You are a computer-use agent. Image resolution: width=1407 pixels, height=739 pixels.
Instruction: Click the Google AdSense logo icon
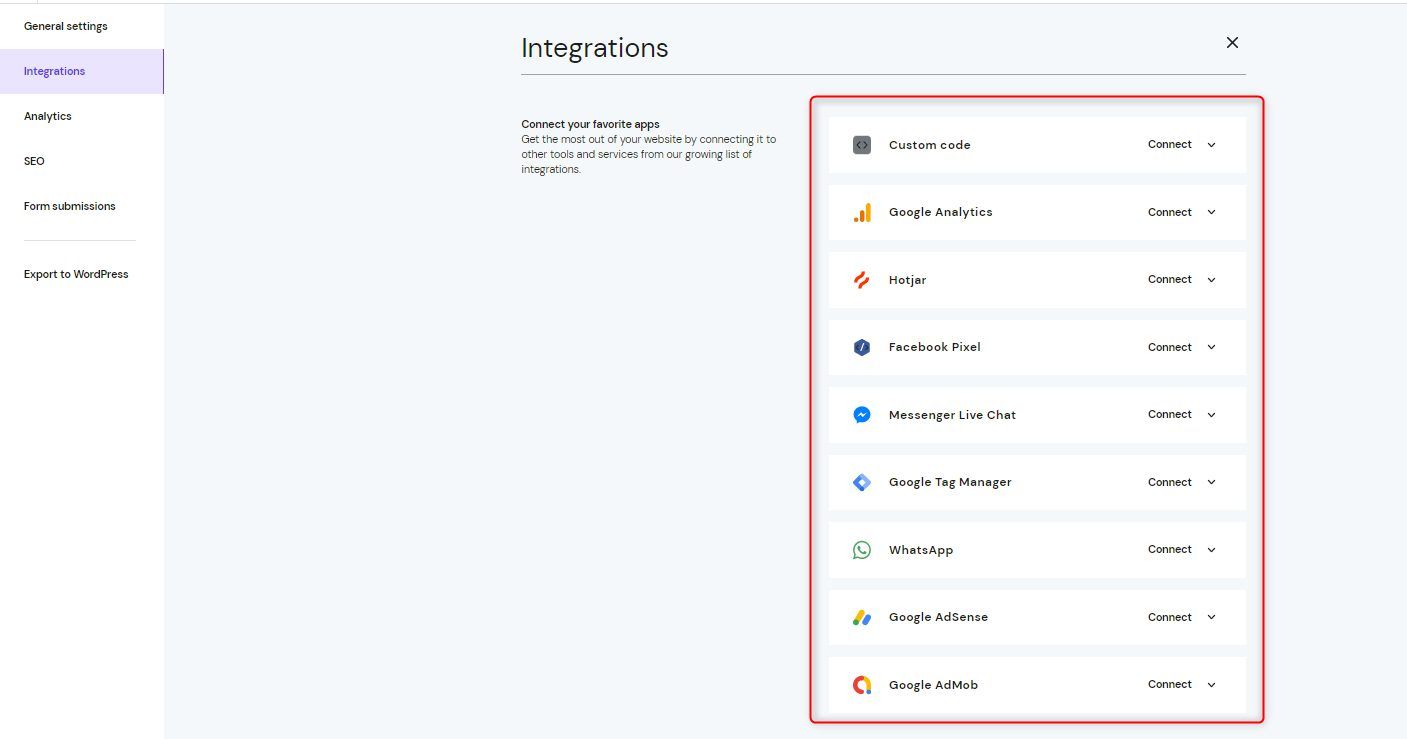(x=862, y=617)
